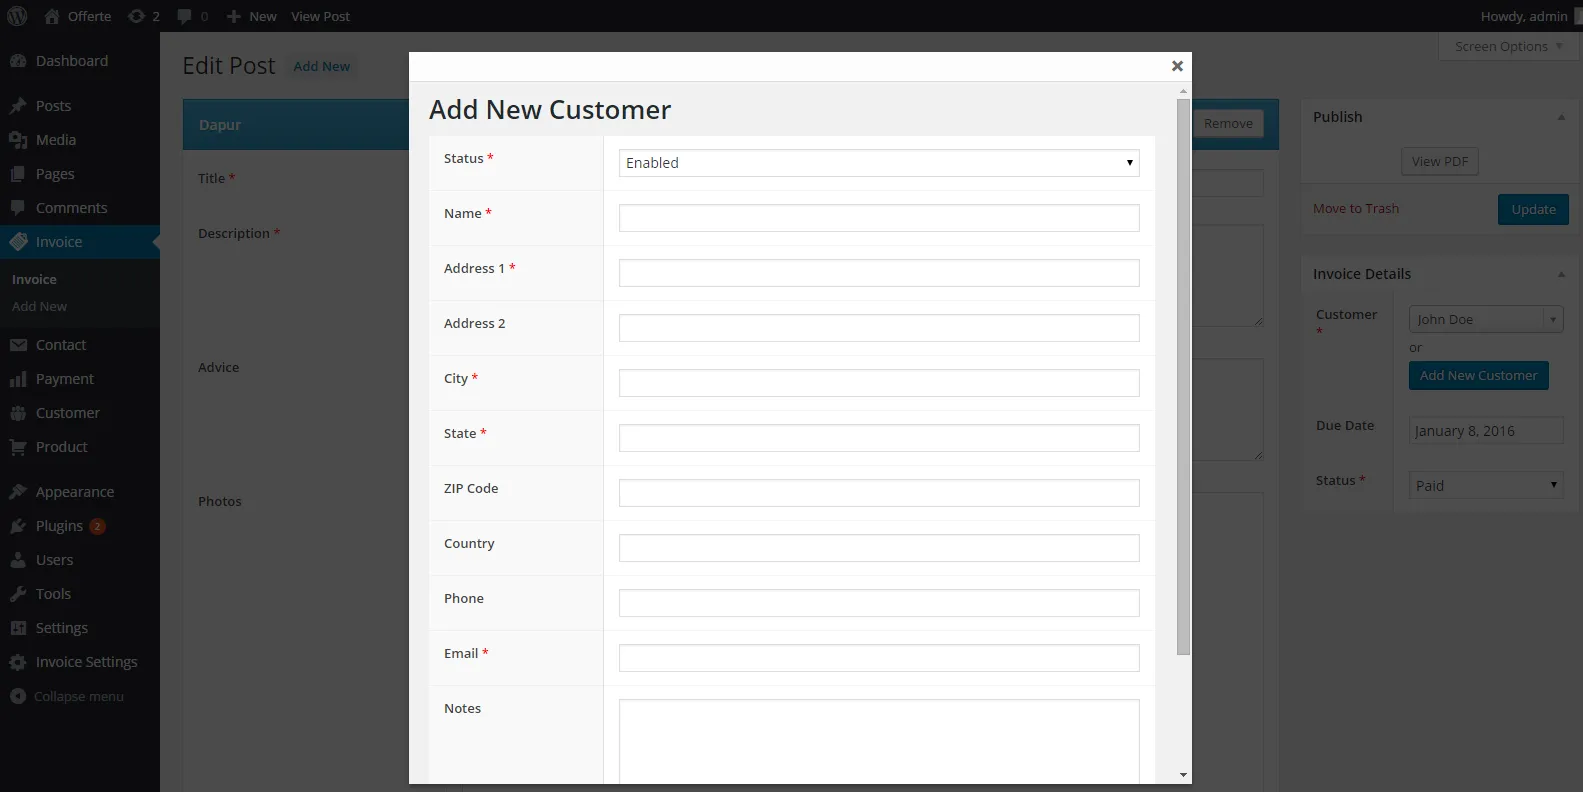Click the Name input field

[878, 218]
